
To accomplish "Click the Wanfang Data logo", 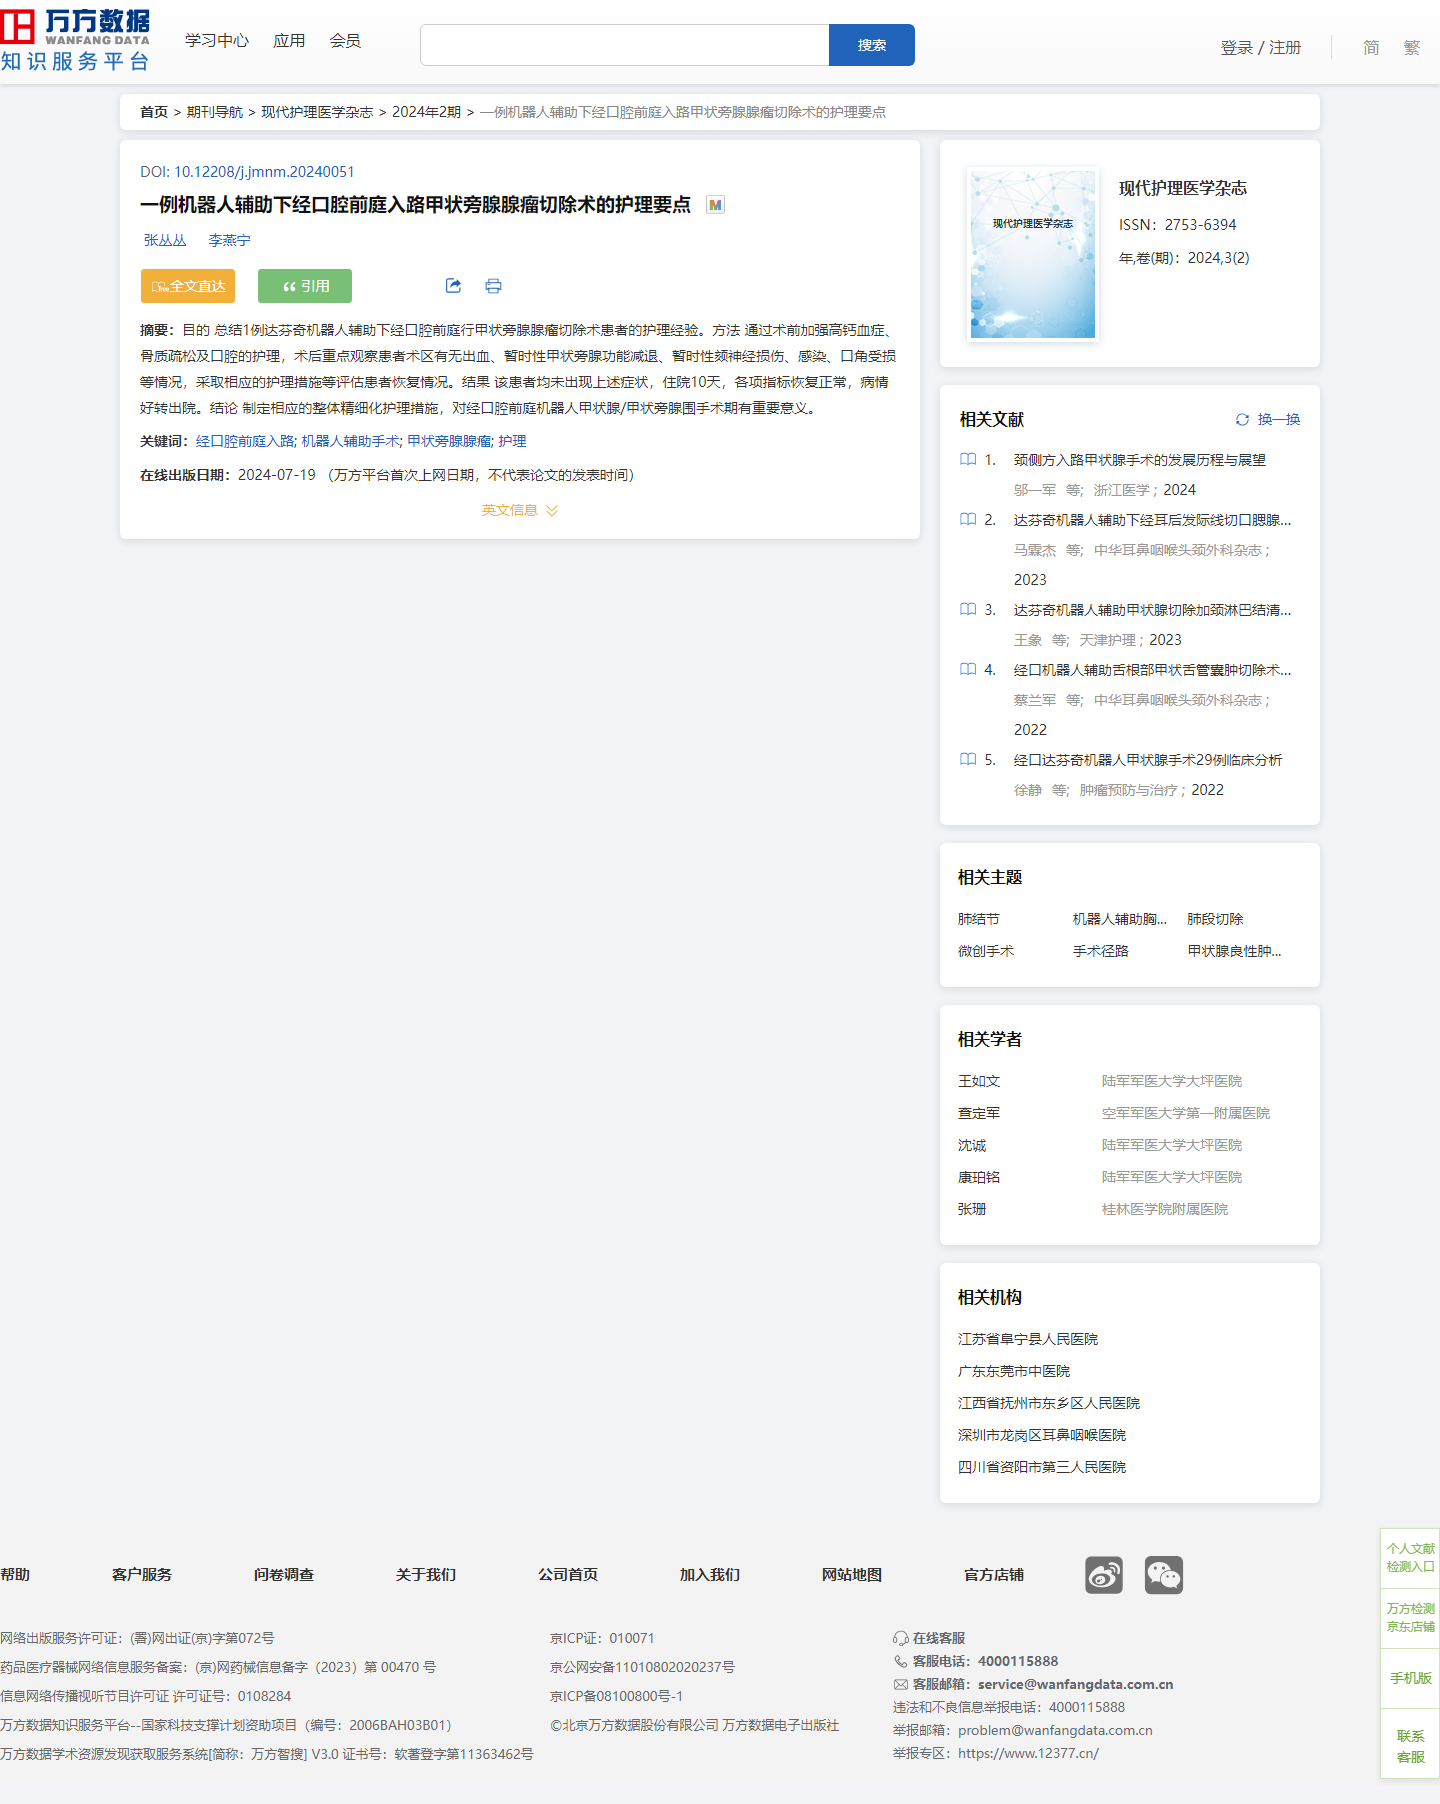I will coord(75,40).
